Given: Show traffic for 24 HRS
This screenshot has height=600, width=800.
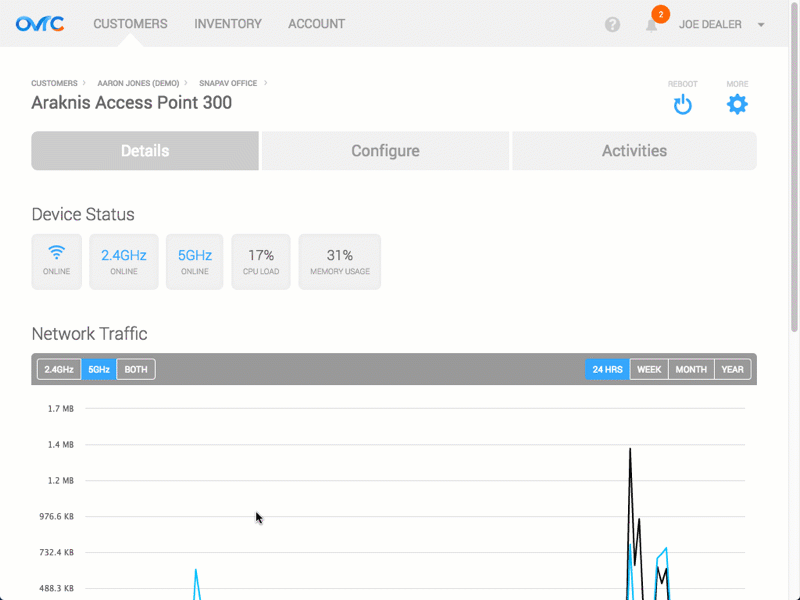Looking at the screenshot, I should pos(607,369).
